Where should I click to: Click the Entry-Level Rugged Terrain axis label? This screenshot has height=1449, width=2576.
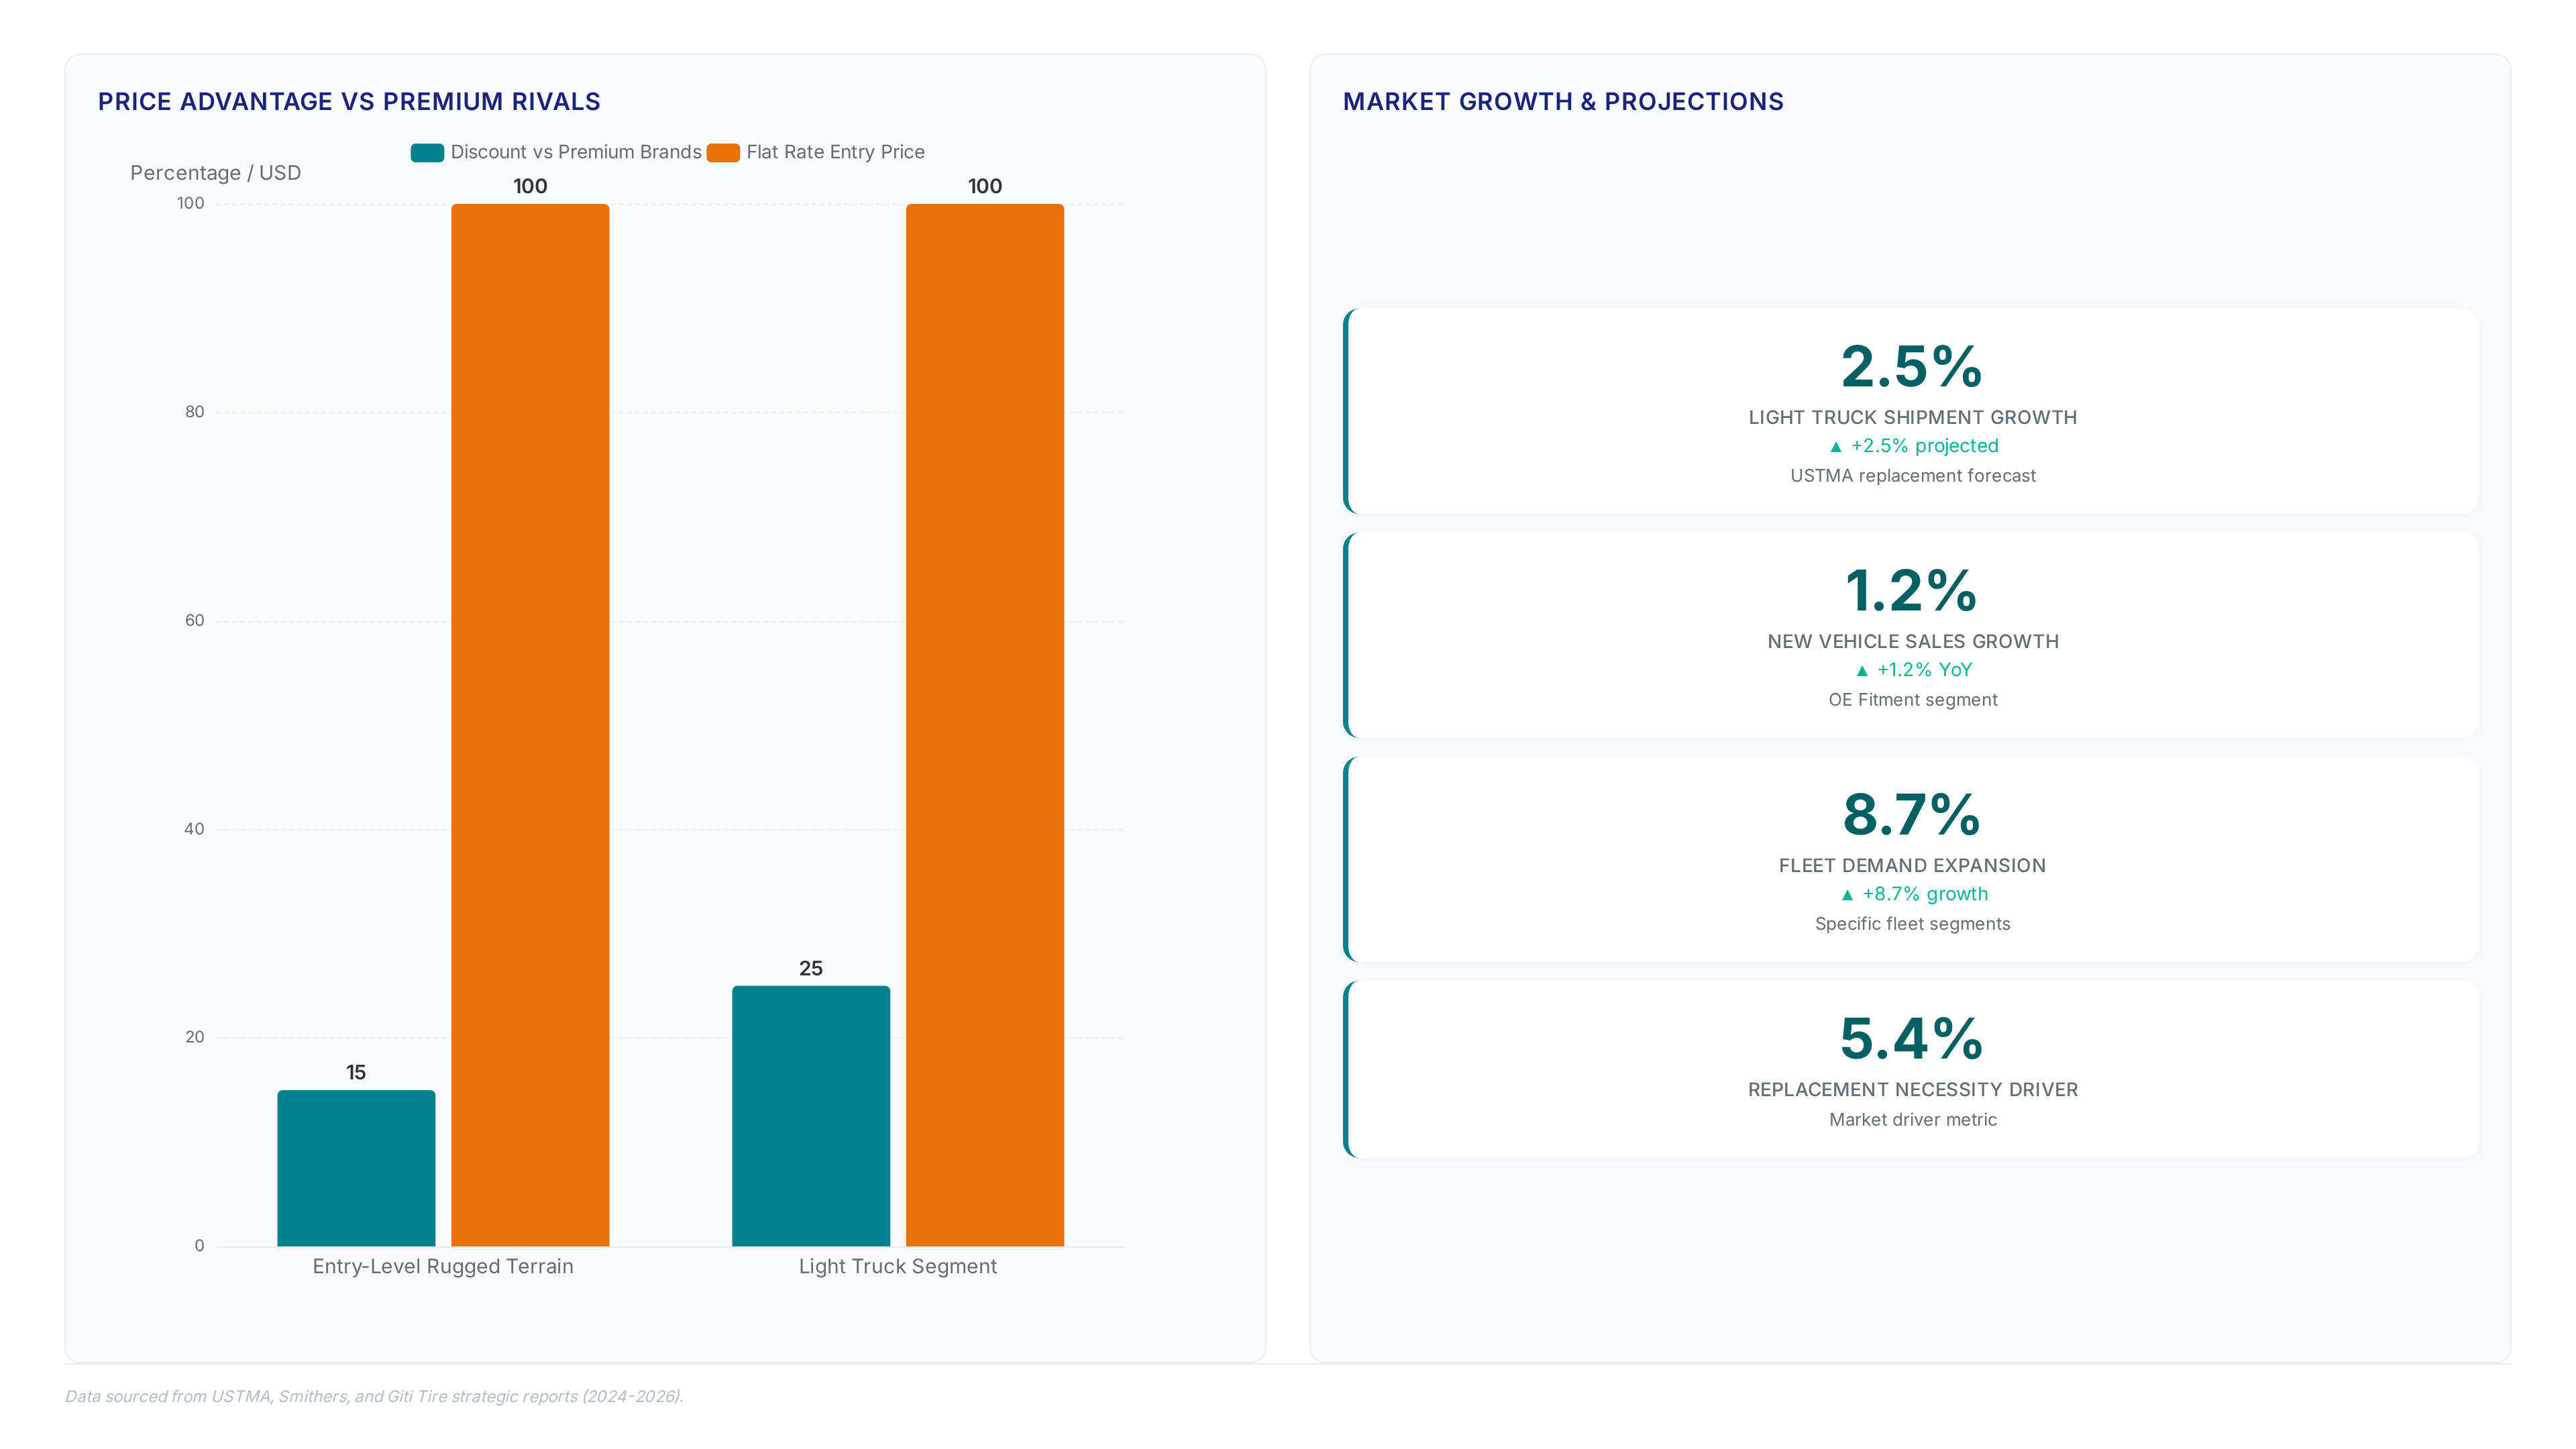tap(443, 1267)
